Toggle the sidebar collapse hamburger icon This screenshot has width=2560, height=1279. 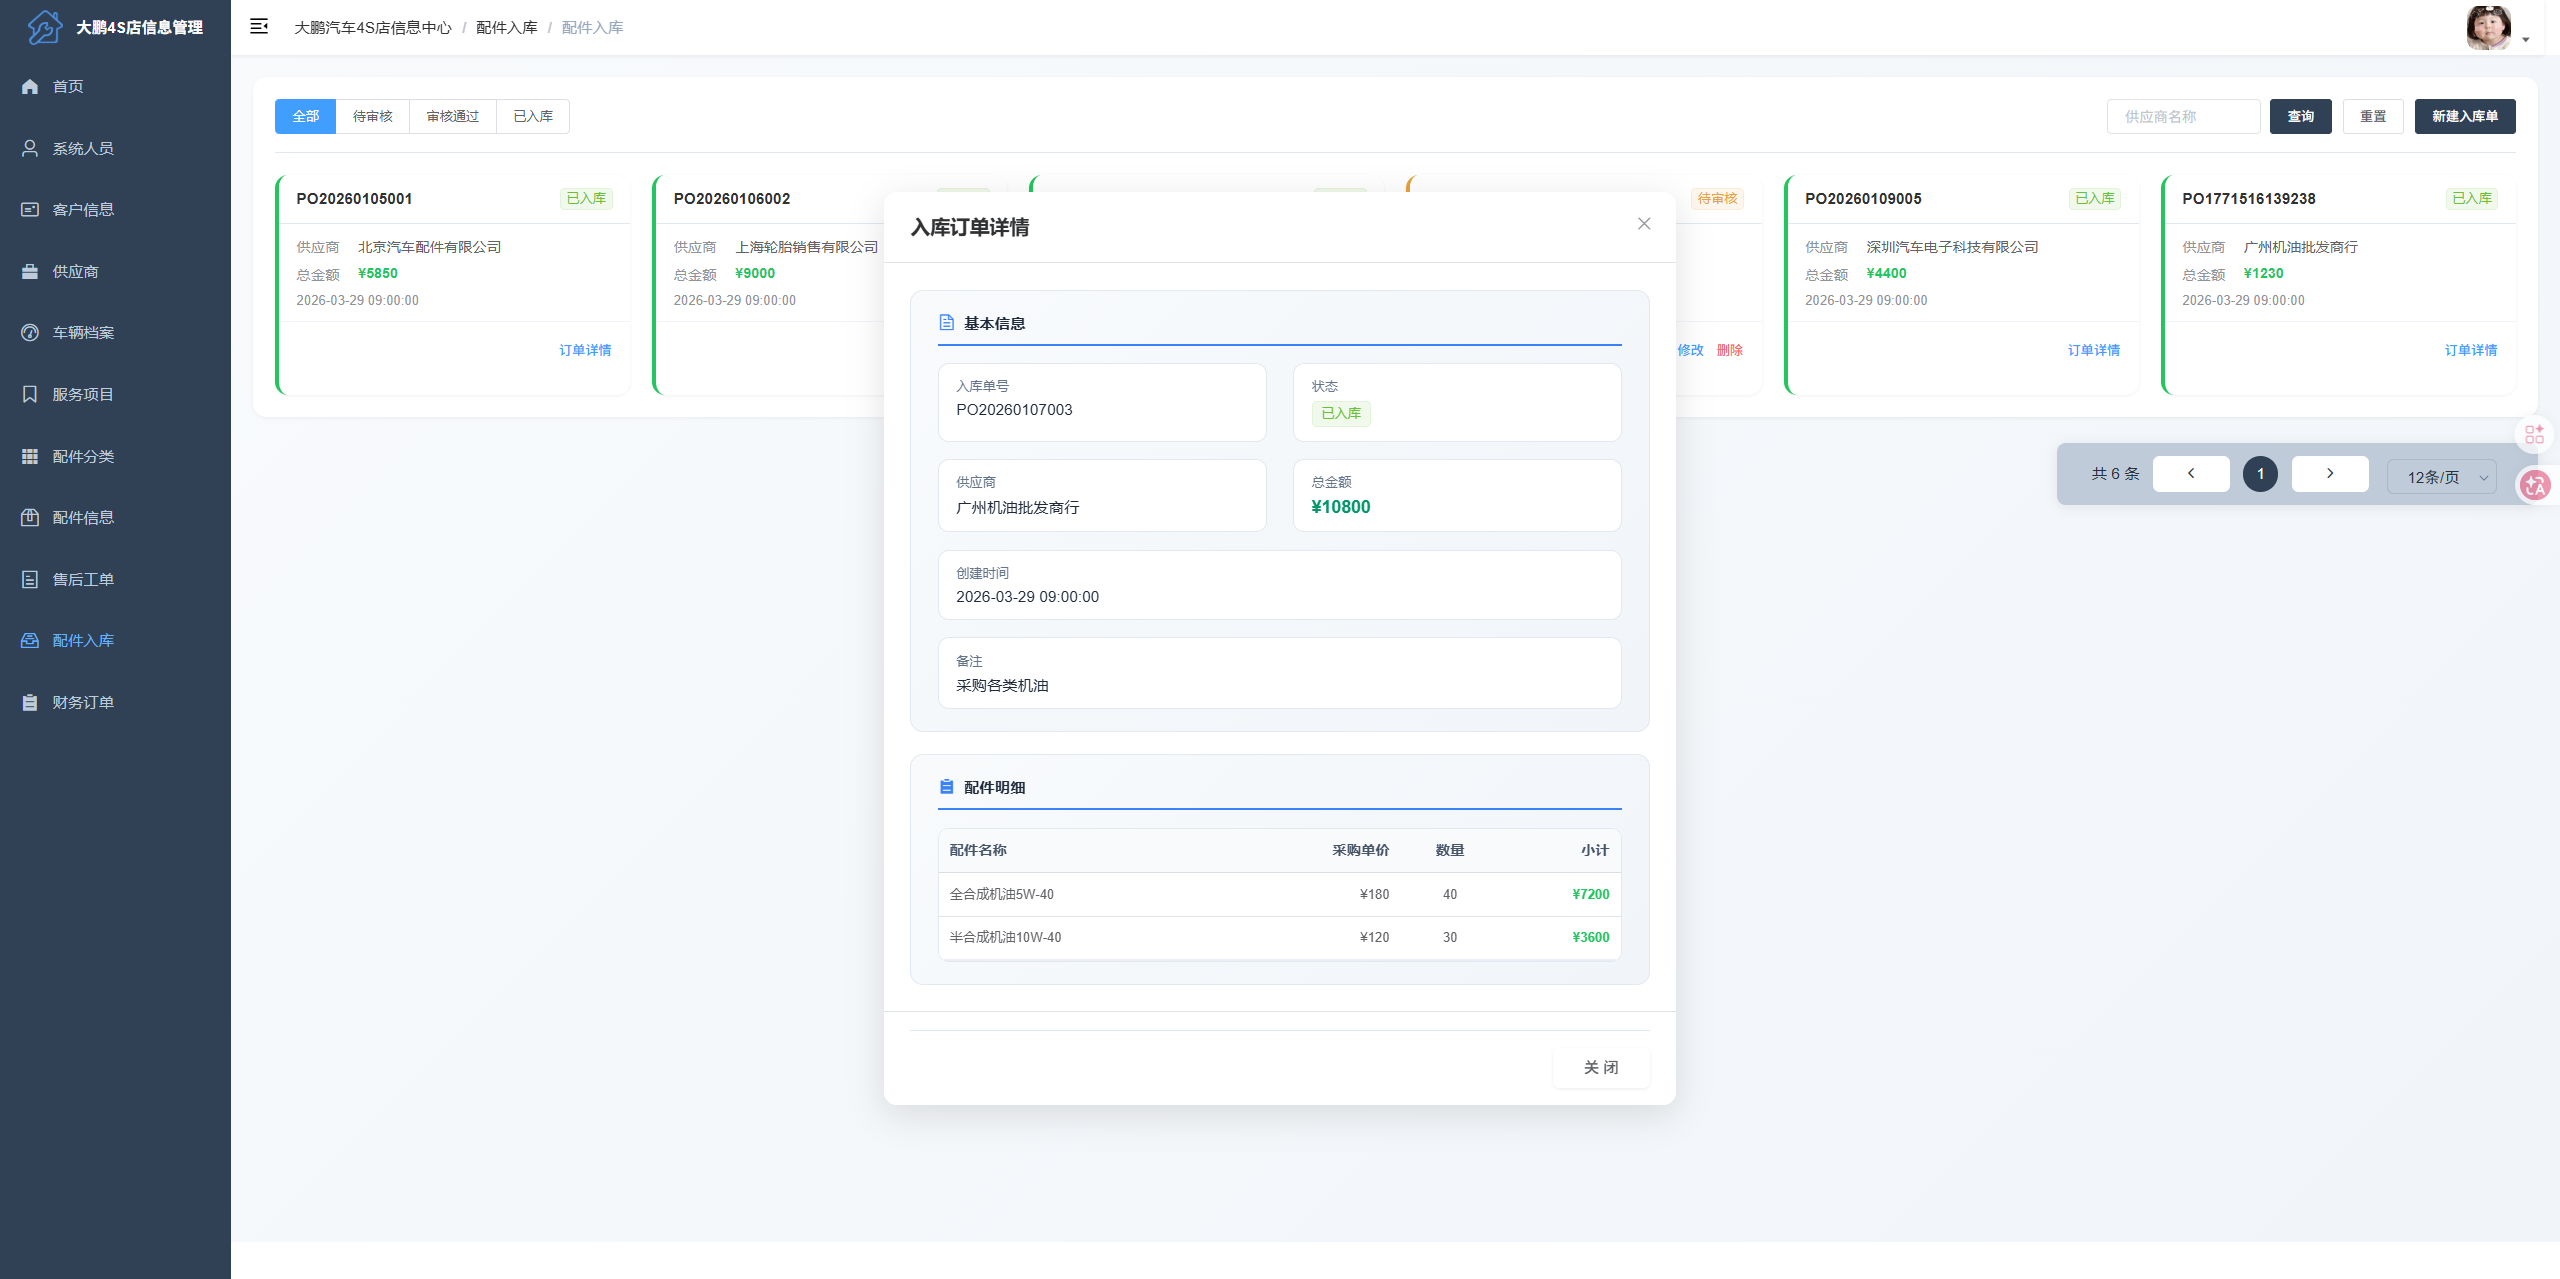259,27
